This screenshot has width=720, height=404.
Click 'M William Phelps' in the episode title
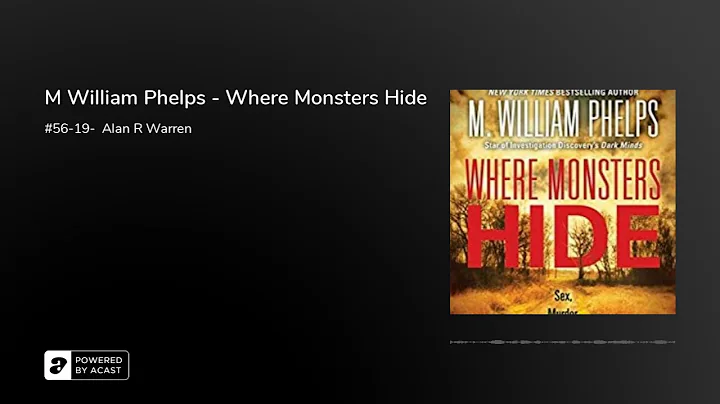(125, 98)
